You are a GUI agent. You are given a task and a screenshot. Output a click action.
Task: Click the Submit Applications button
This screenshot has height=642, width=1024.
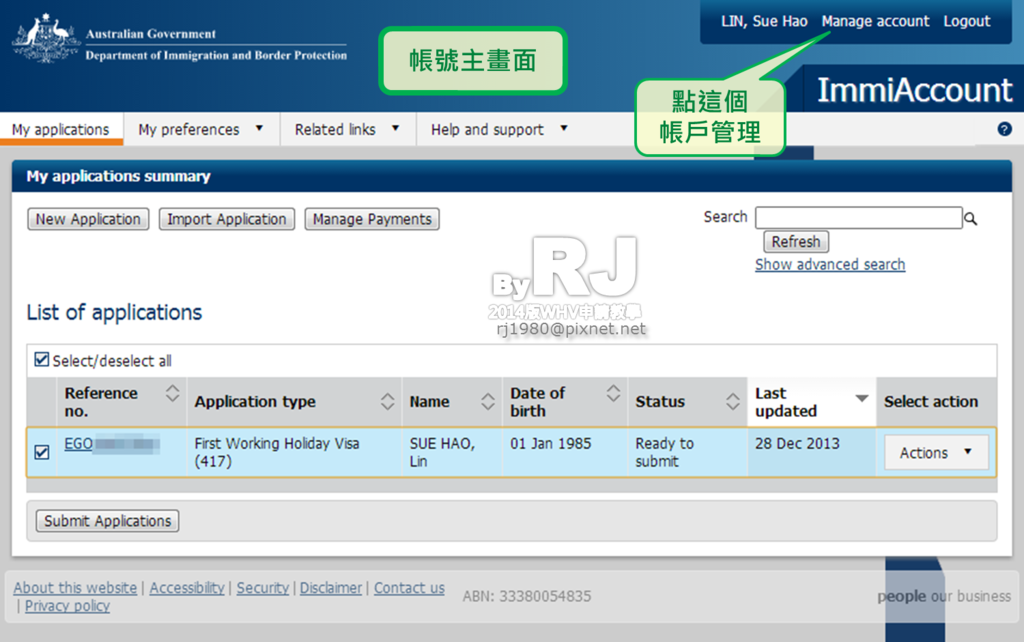click(107, 521)
